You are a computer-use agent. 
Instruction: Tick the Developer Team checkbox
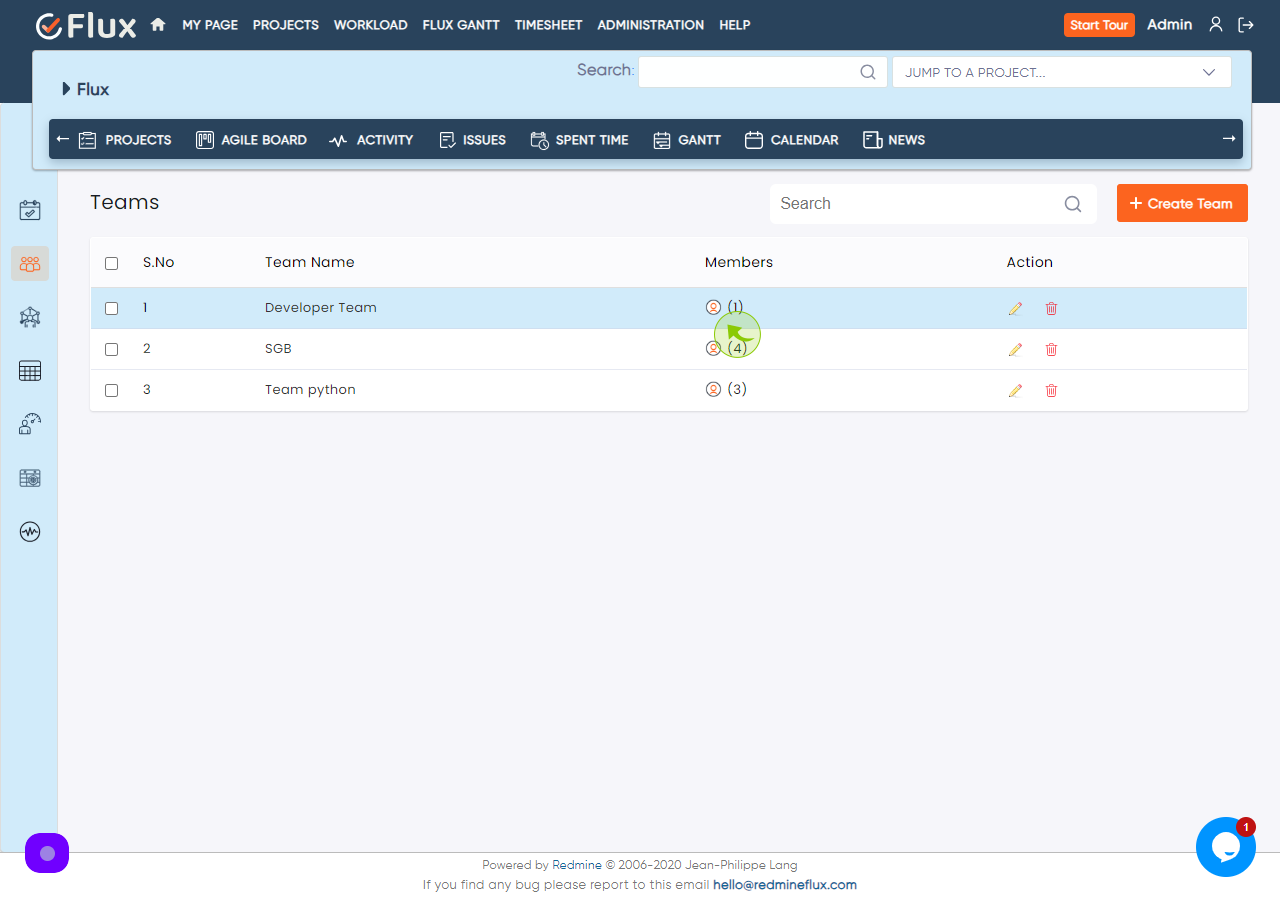[111, 308]
